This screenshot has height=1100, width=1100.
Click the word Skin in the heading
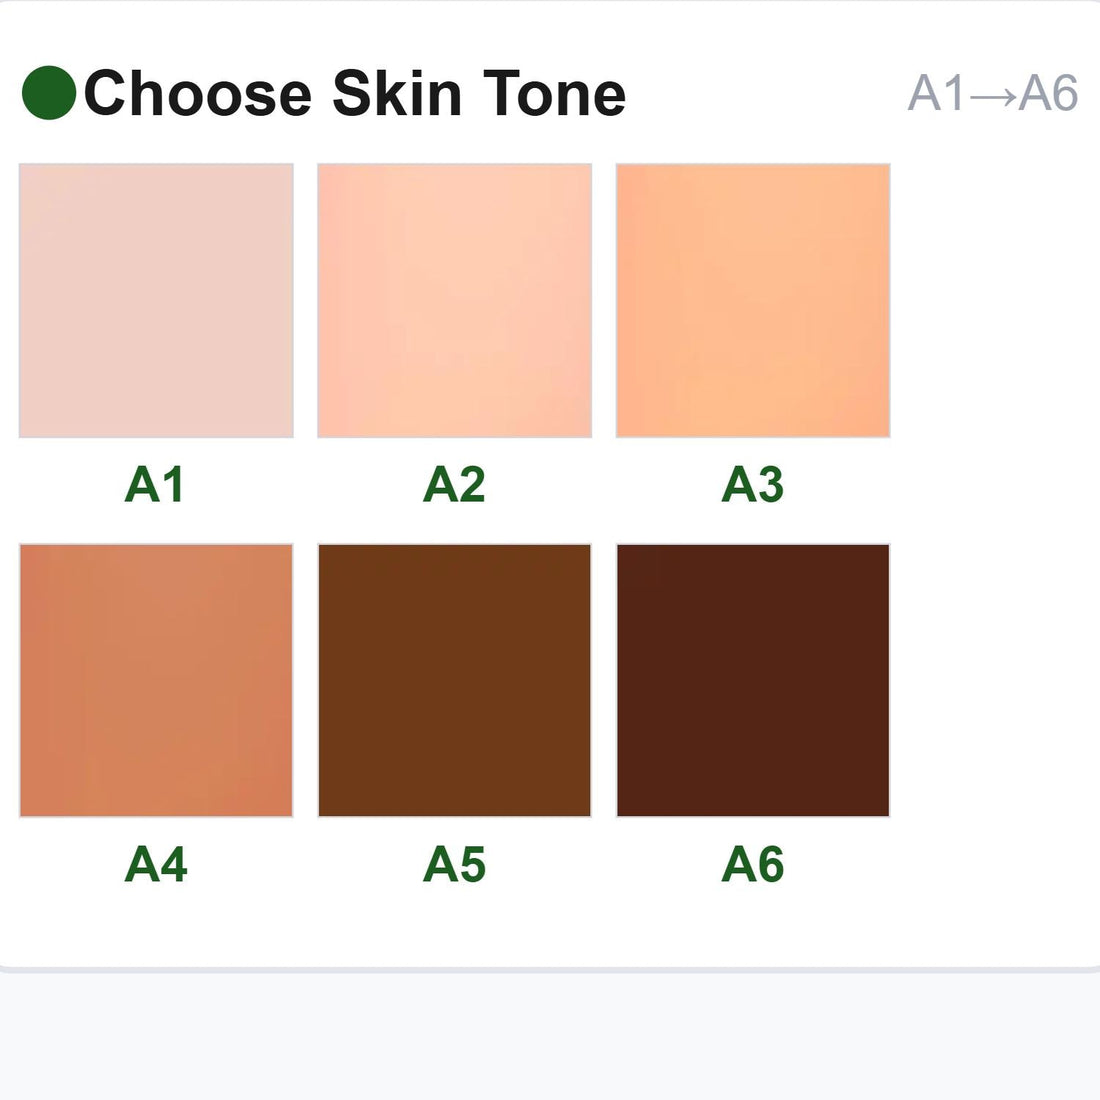396,93
